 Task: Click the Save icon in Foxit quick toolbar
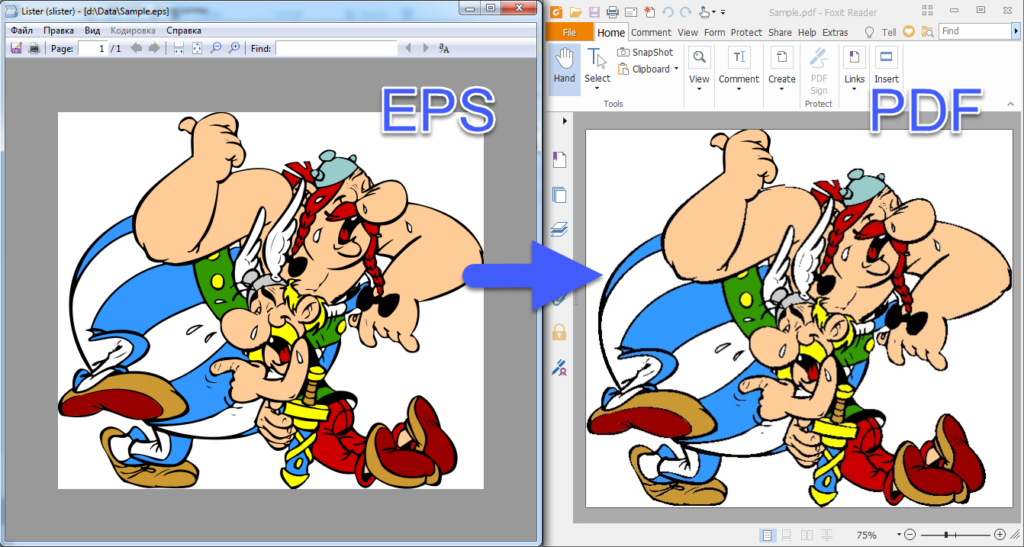pyautogui.click(x=594, y=11)
